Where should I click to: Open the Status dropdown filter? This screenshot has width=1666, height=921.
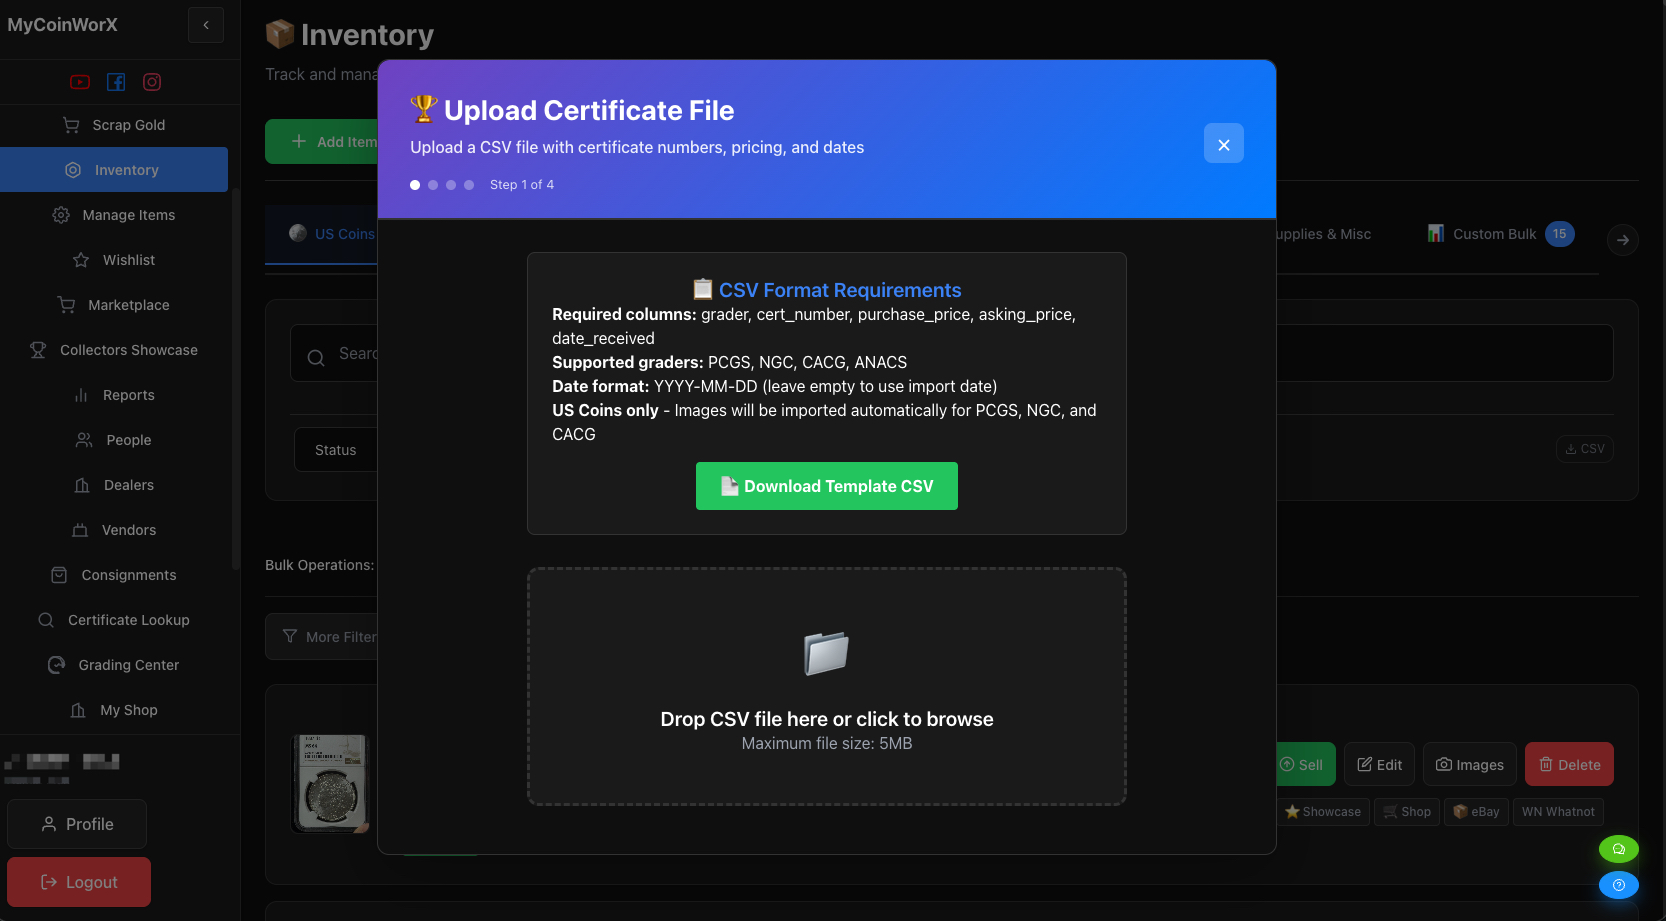[x=336, y=449]
